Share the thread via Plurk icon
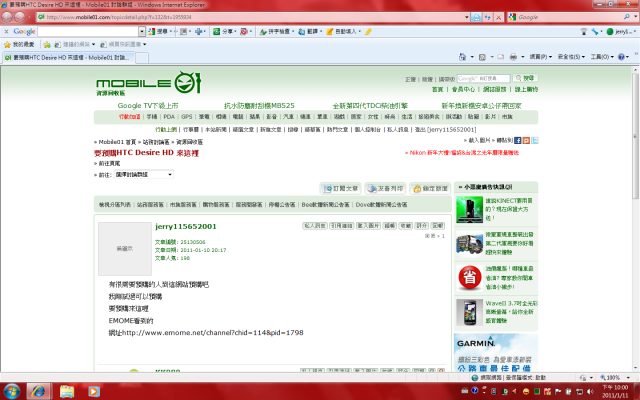 pos(526,140)
